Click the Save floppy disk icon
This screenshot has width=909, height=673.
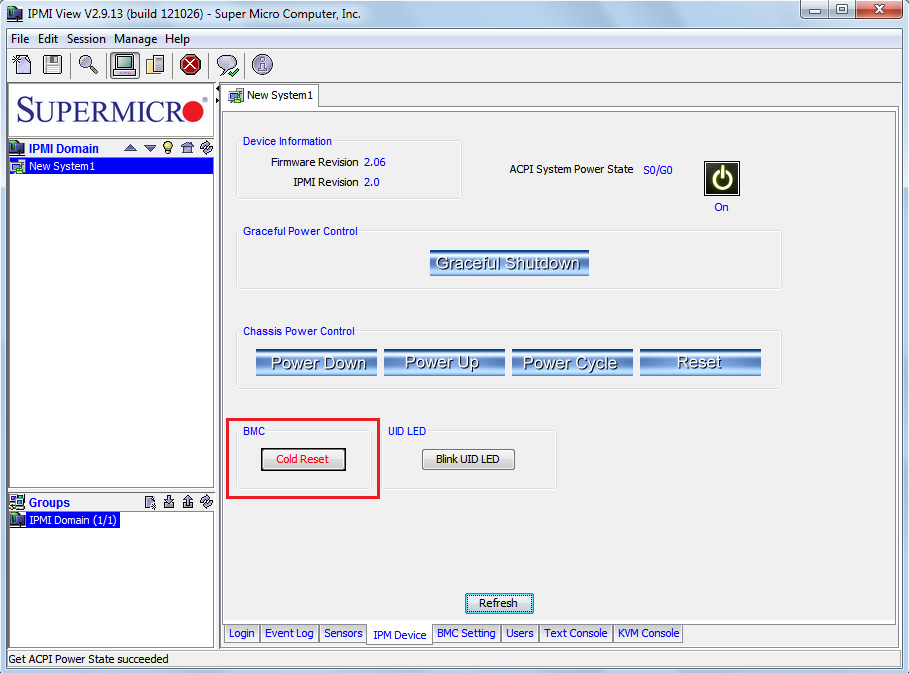[52, 65]
